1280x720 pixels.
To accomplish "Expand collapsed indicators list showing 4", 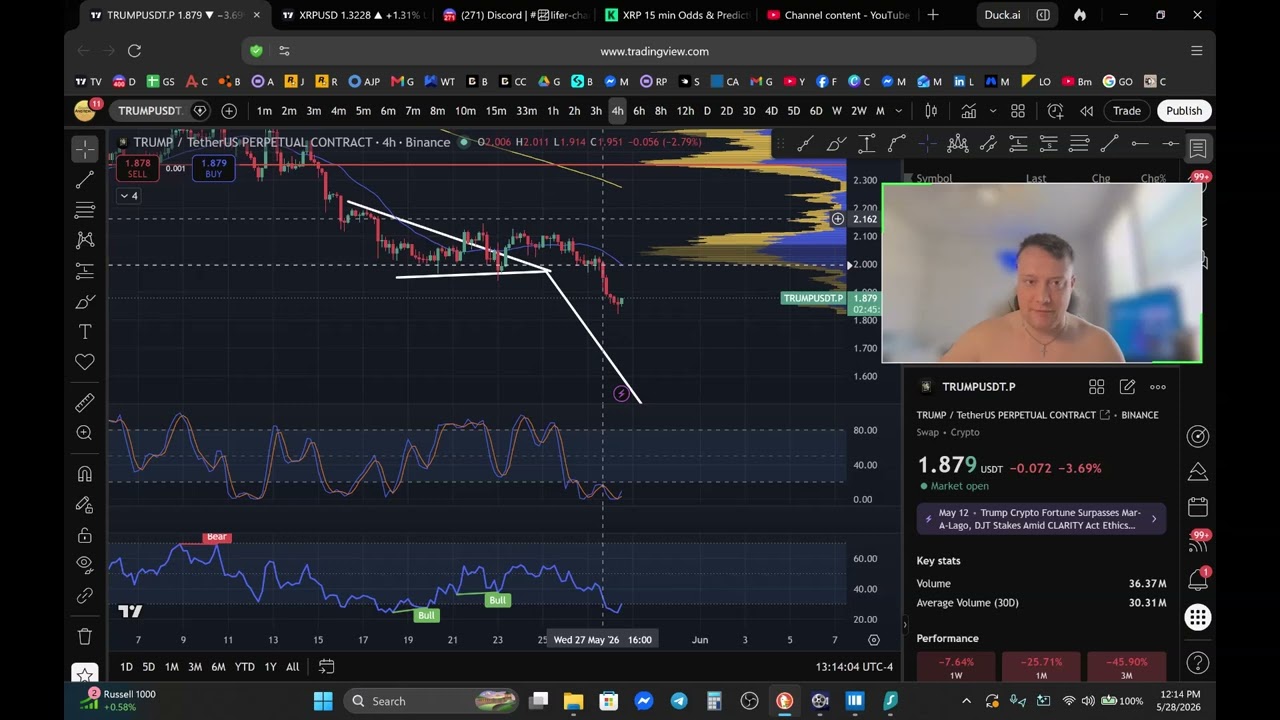I will (129, 196).
